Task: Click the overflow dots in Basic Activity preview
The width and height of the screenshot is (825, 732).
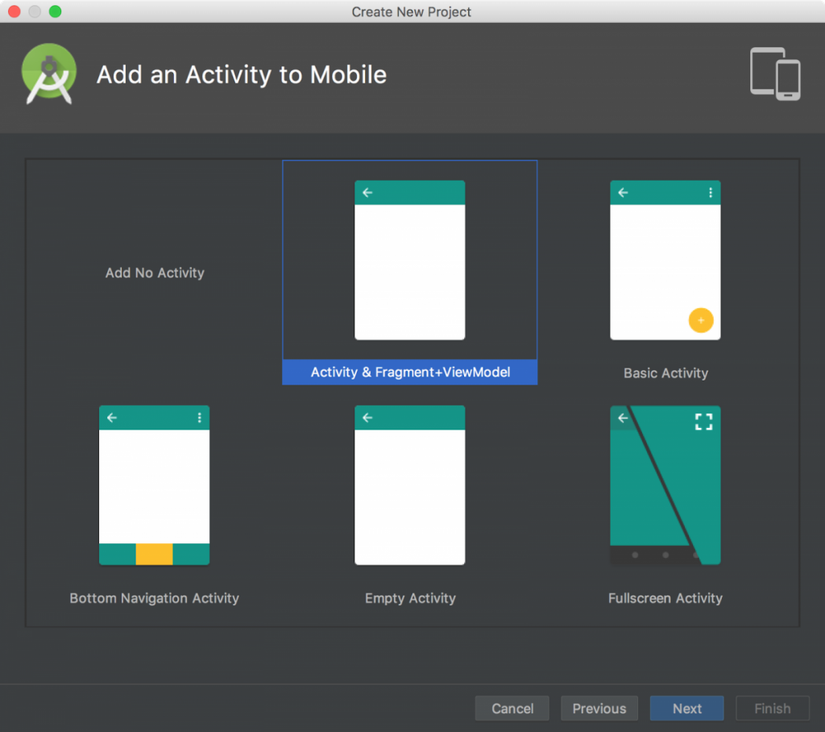Action: pyautogui.click(x=710, y=193)
